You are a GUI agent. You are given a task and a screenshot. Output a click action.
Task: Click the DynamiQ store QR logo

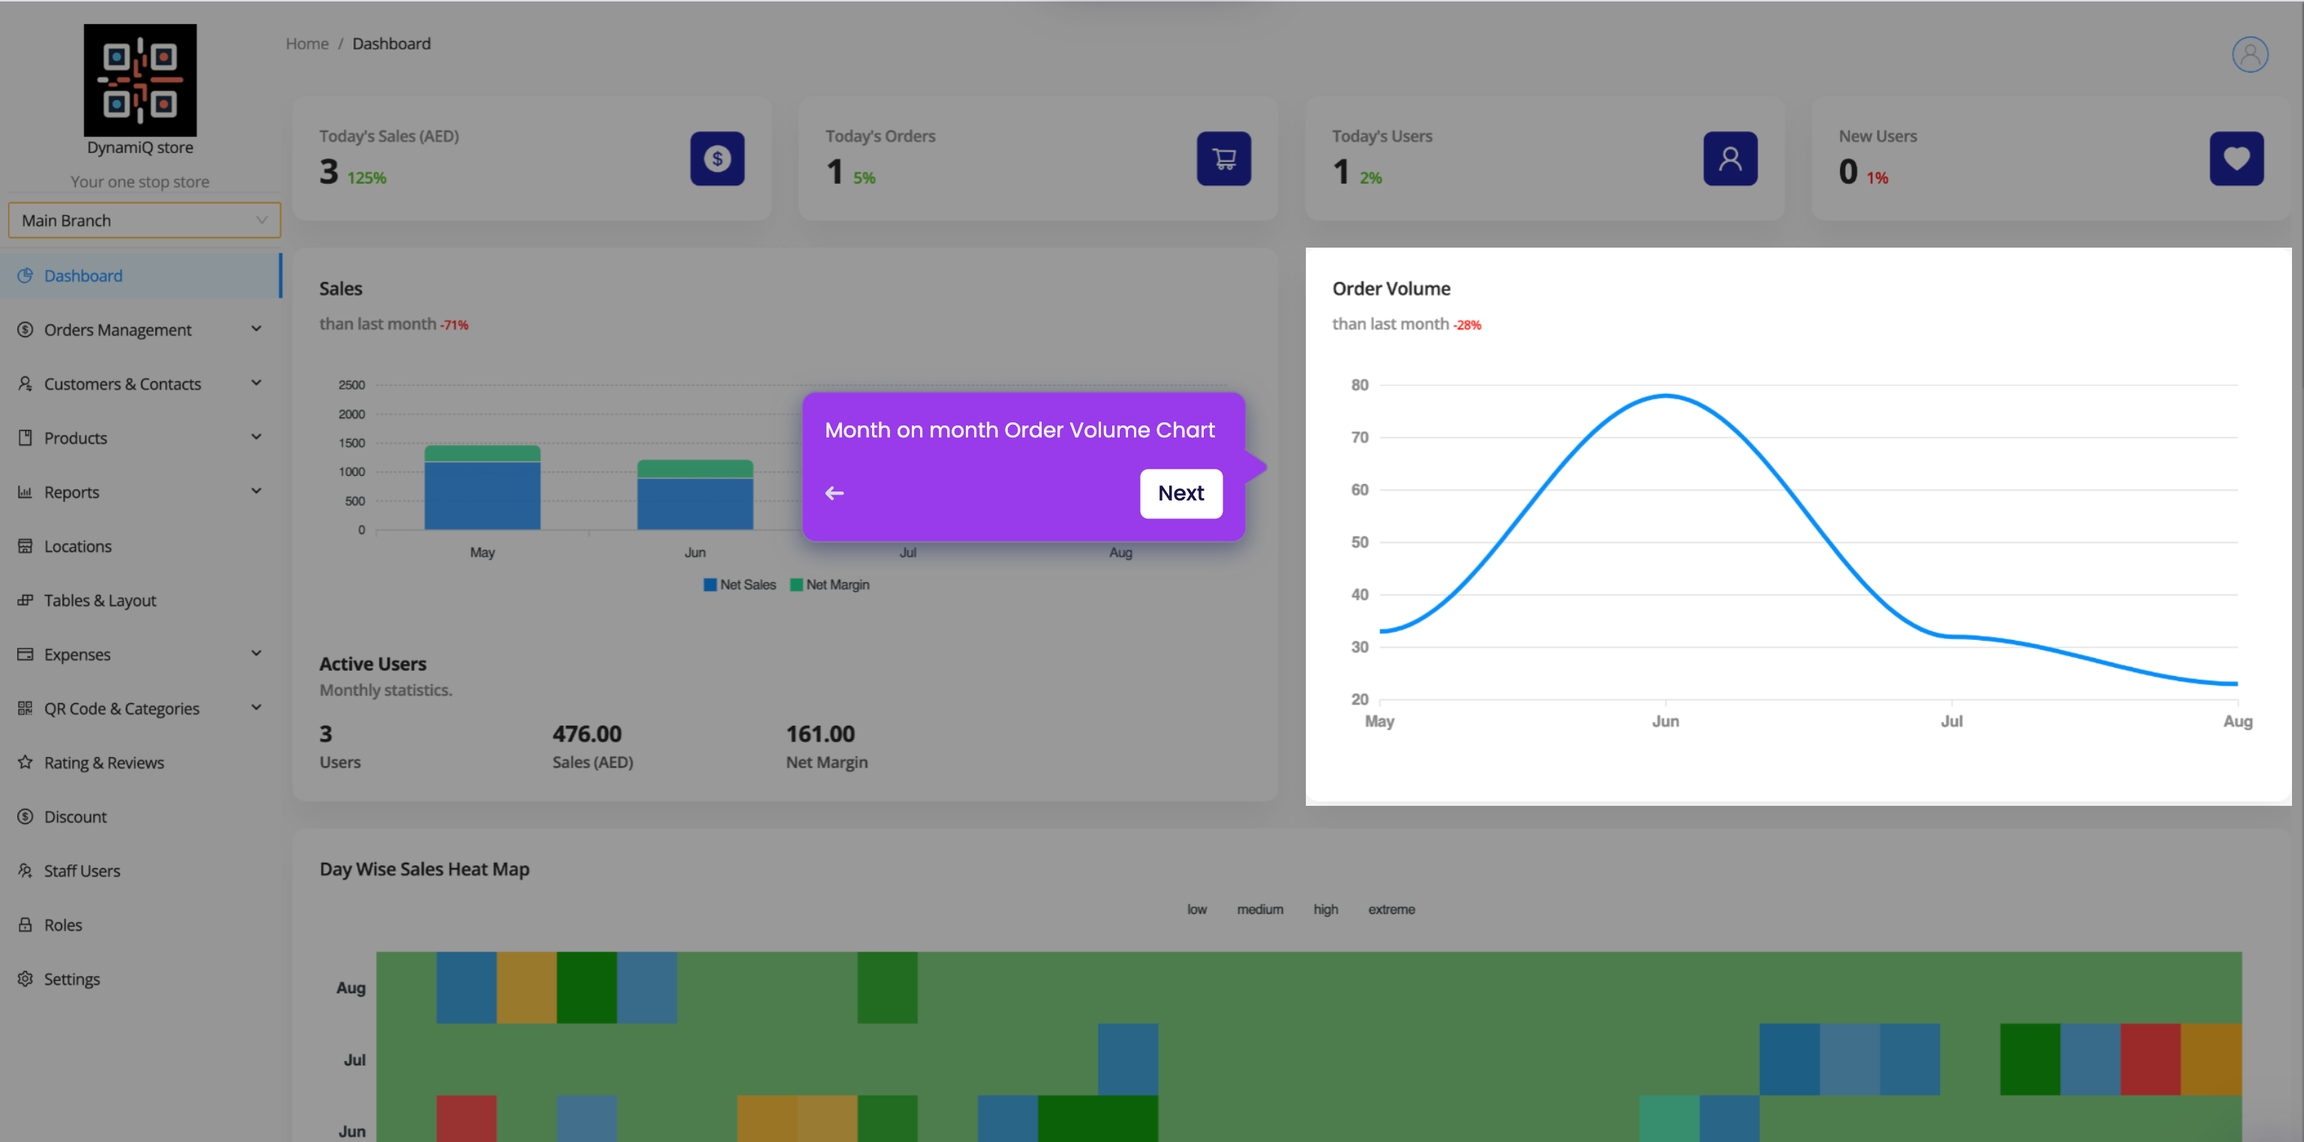click(140, 80)
